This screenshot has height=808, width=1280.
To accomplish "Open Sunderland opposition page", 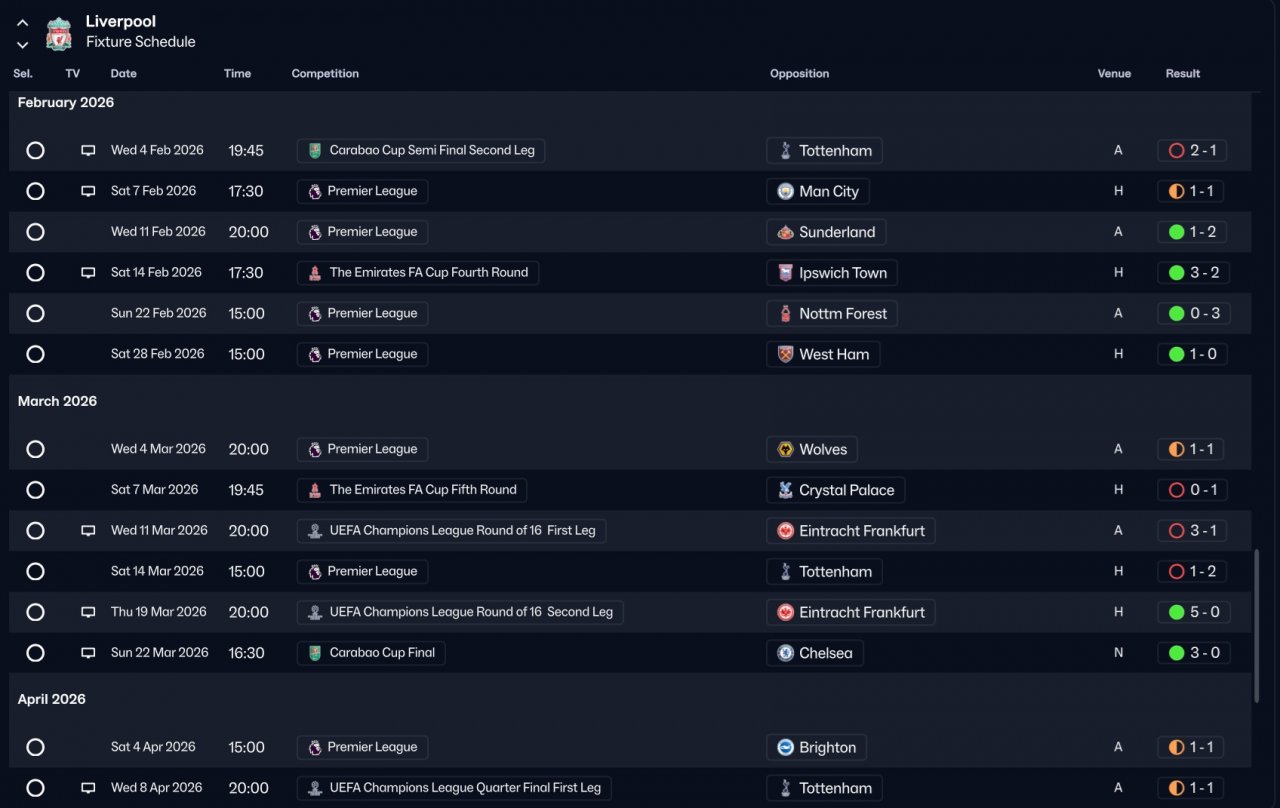I will (x=826, y=232).
